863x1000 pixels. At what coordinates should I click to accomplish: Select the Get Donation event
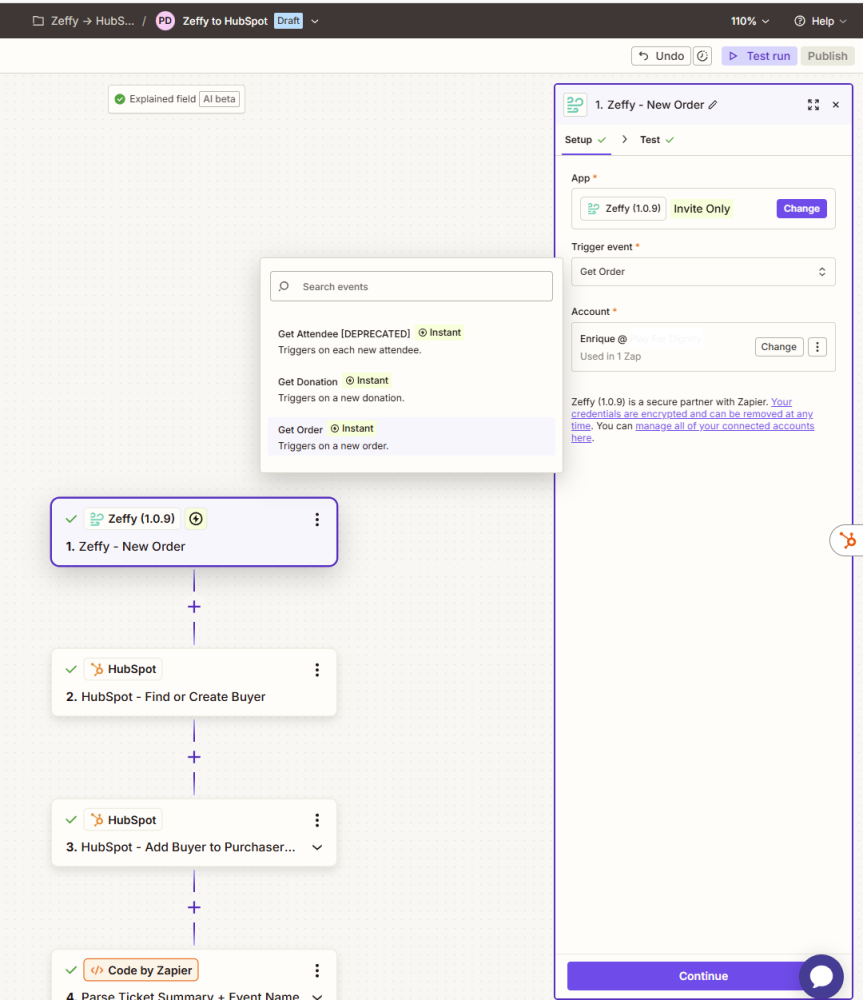pos(411,389)
